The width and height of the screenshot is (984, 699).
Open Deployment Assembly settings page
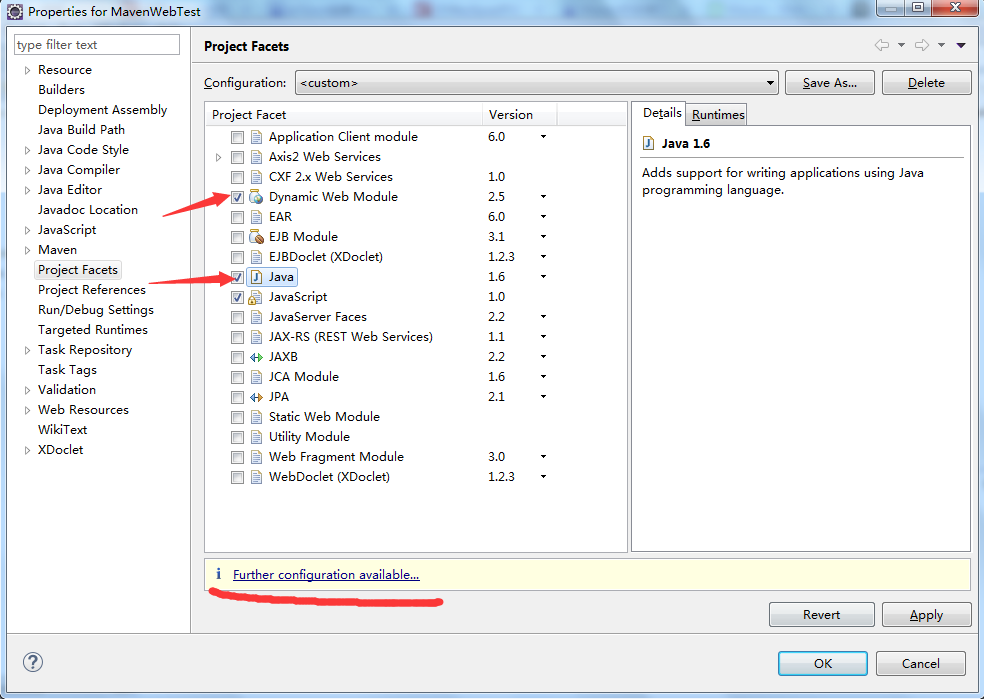(x=102, y=110)
